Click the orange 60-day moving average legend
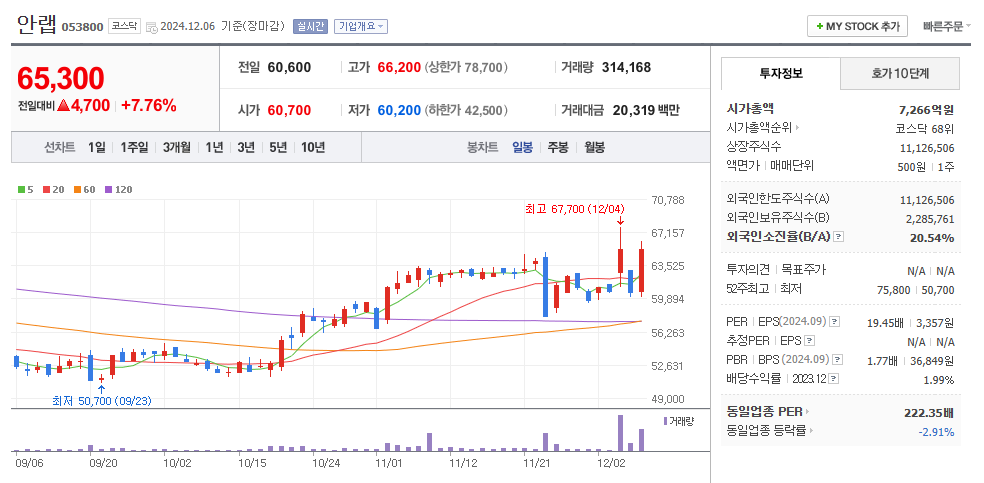 [x=84, y=189]
